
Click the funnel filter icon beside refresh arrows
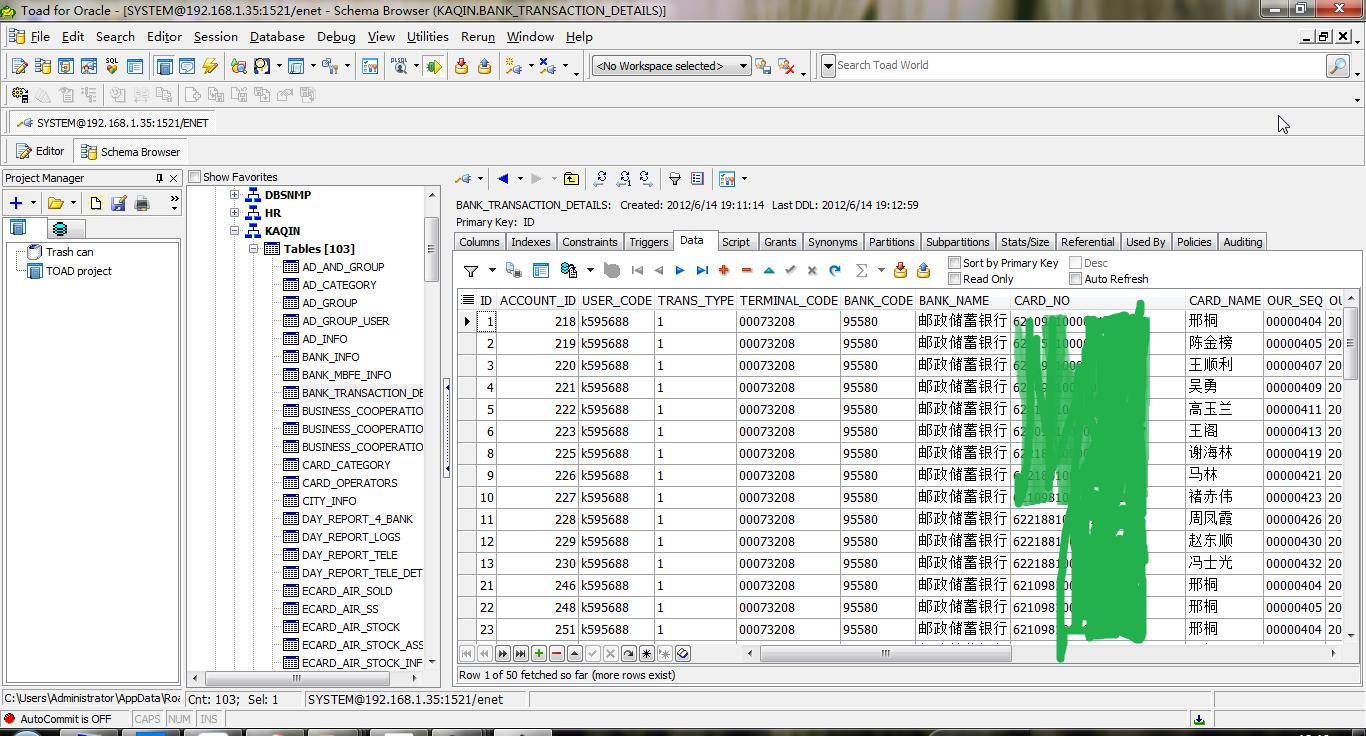click(674, 179)
